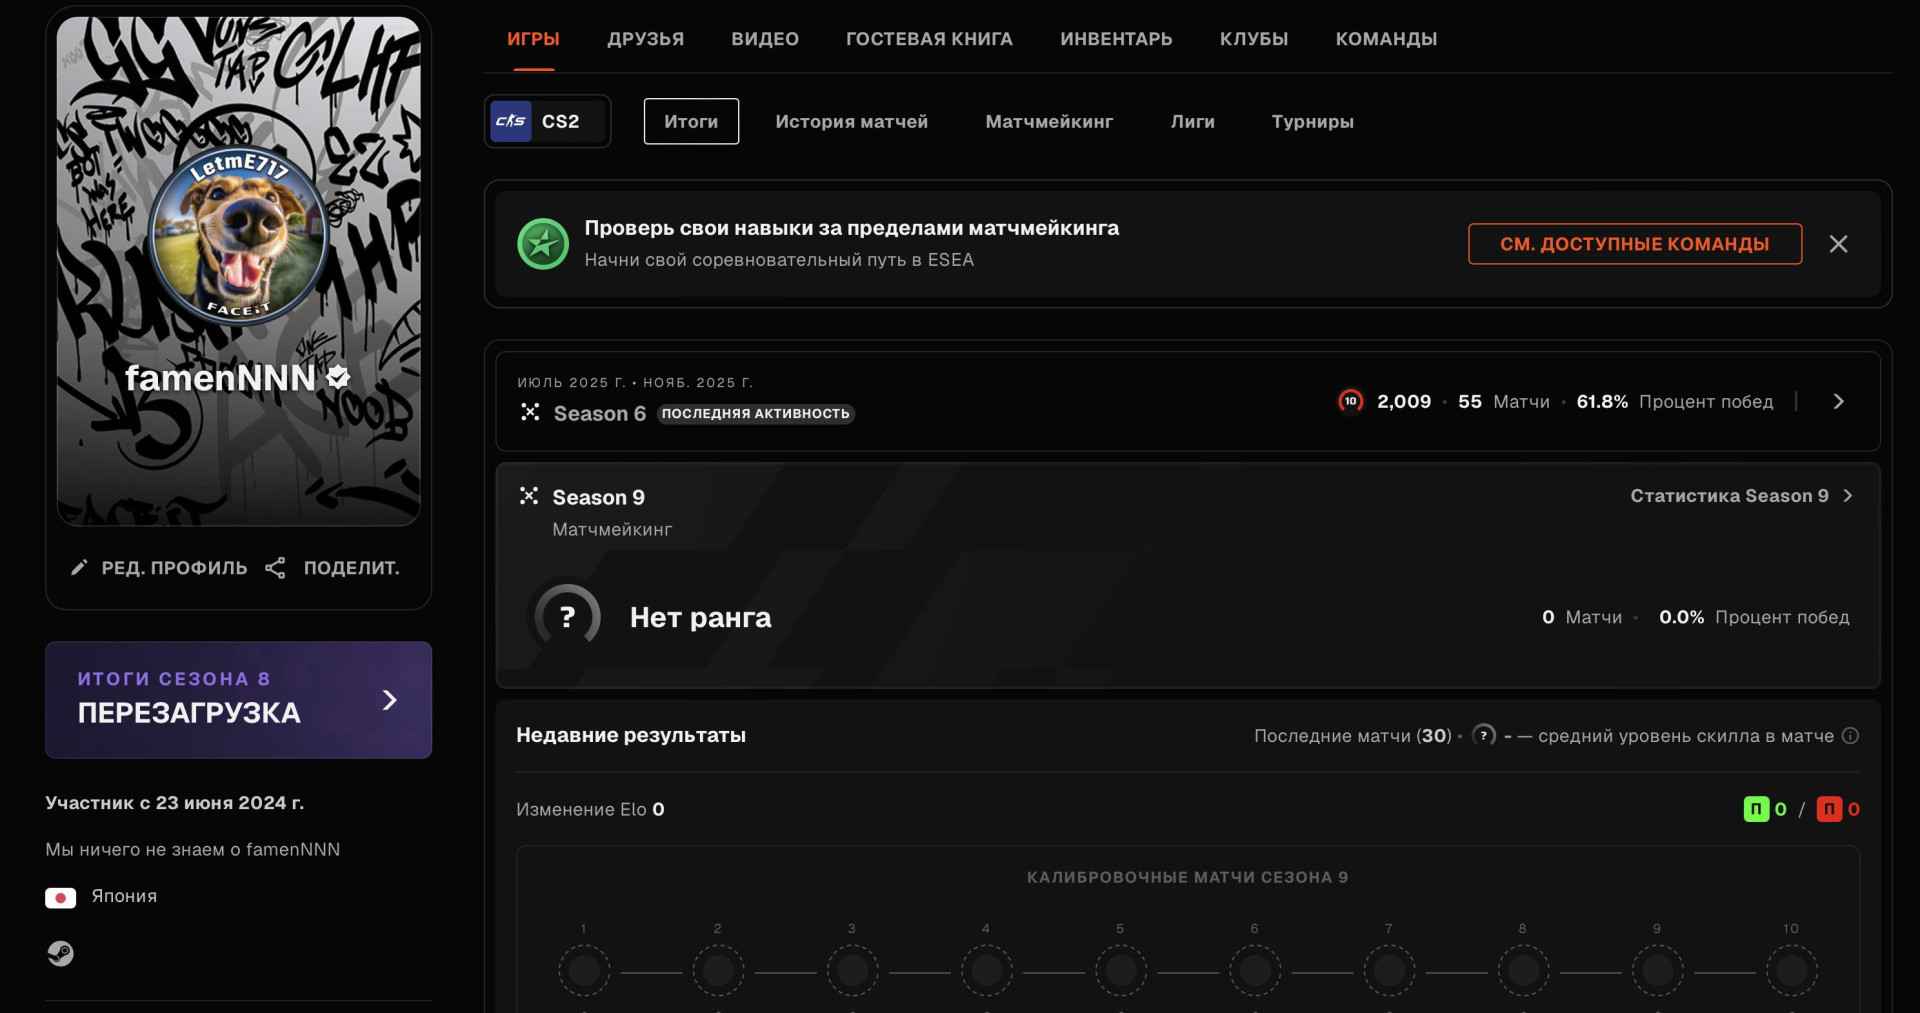The height and width of the screenshot is (1013, 1920).
Task: Open История матчей sub-tab
Action: tap(852, 121)
